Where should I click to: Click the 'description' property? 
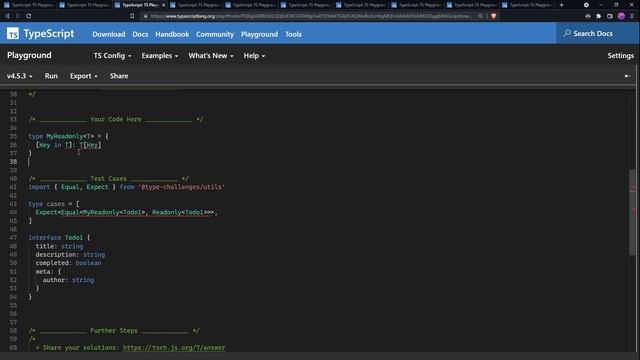[x=56, y=254]
